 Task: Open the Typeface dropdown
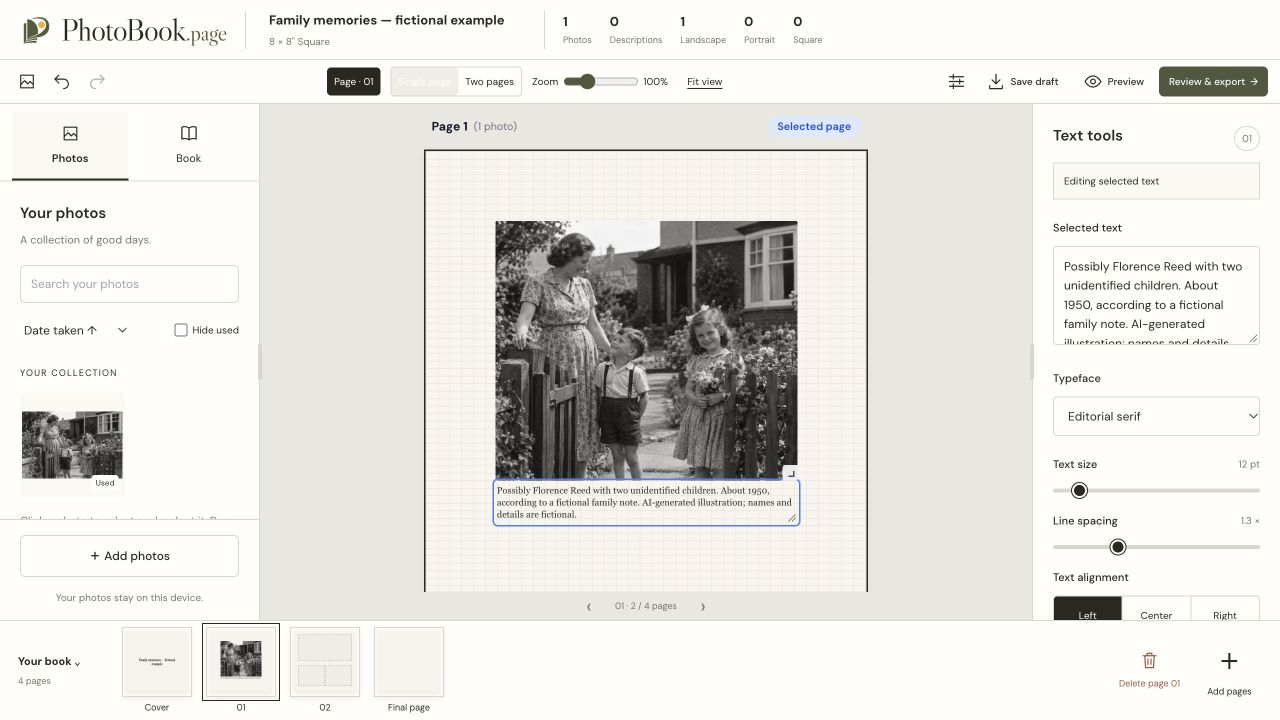[1156, 416]
